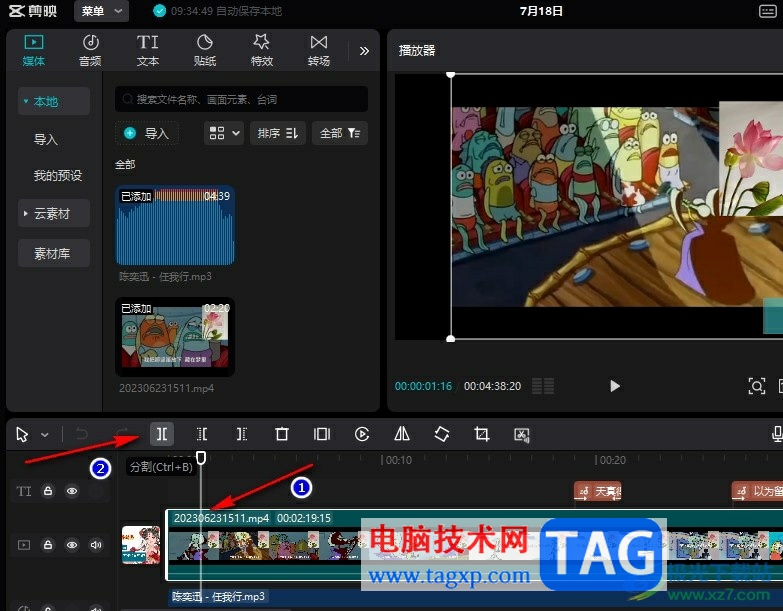Focus the media search field

pos(241,99)
